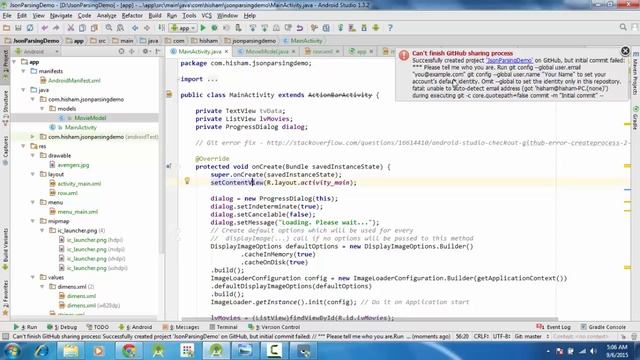Click the search magnifier at toolbar right
Screen dimensions: 640x360
[x=623, y=27]
